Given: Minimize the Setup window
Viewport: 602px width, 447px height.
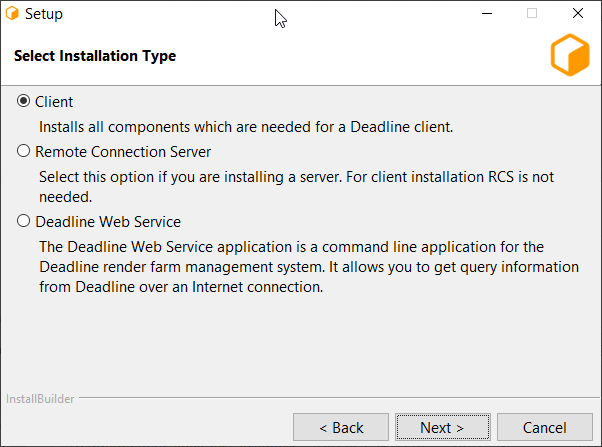Looking at the screenshot, I should 486,14.
